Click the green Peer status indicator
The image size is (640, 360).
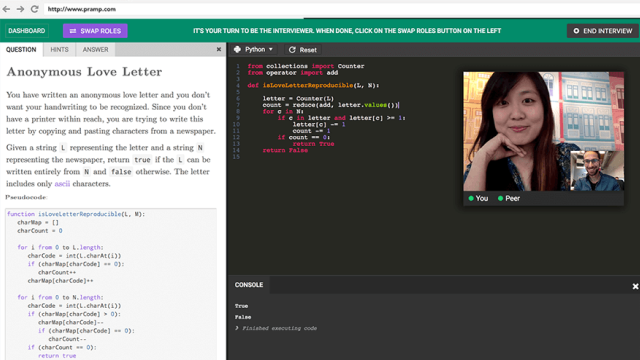tap(500, 198)
